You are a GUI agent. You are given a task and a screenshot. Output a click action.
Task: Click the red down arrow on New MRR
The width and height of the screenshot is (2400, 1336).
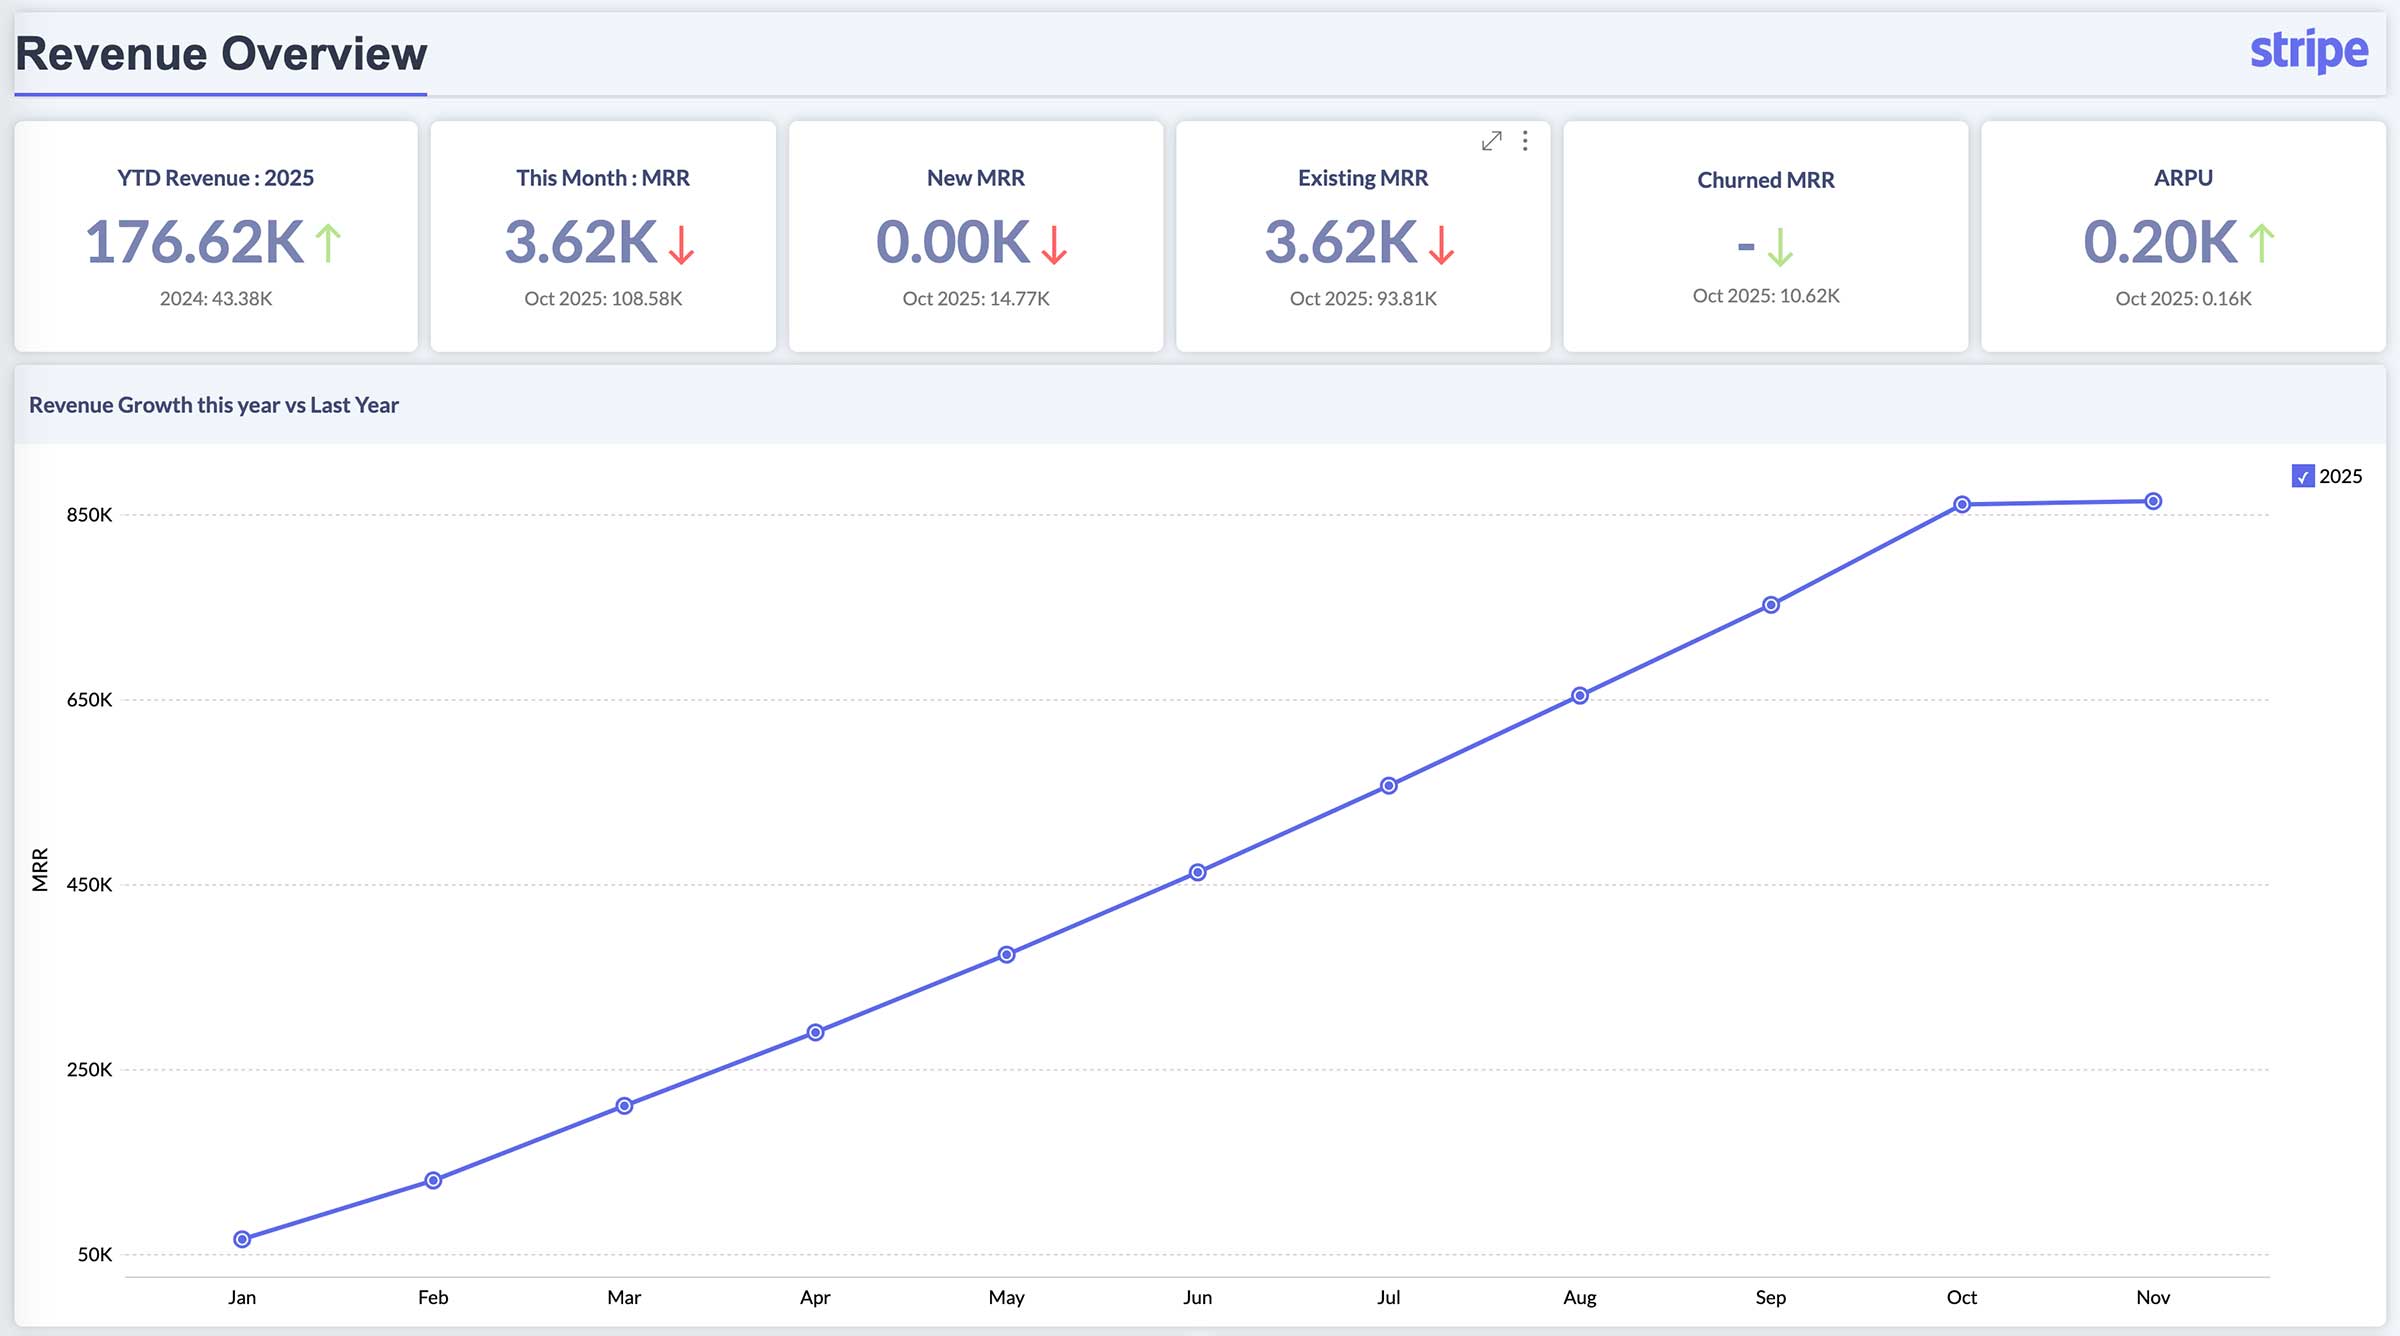coord(1053,244)
